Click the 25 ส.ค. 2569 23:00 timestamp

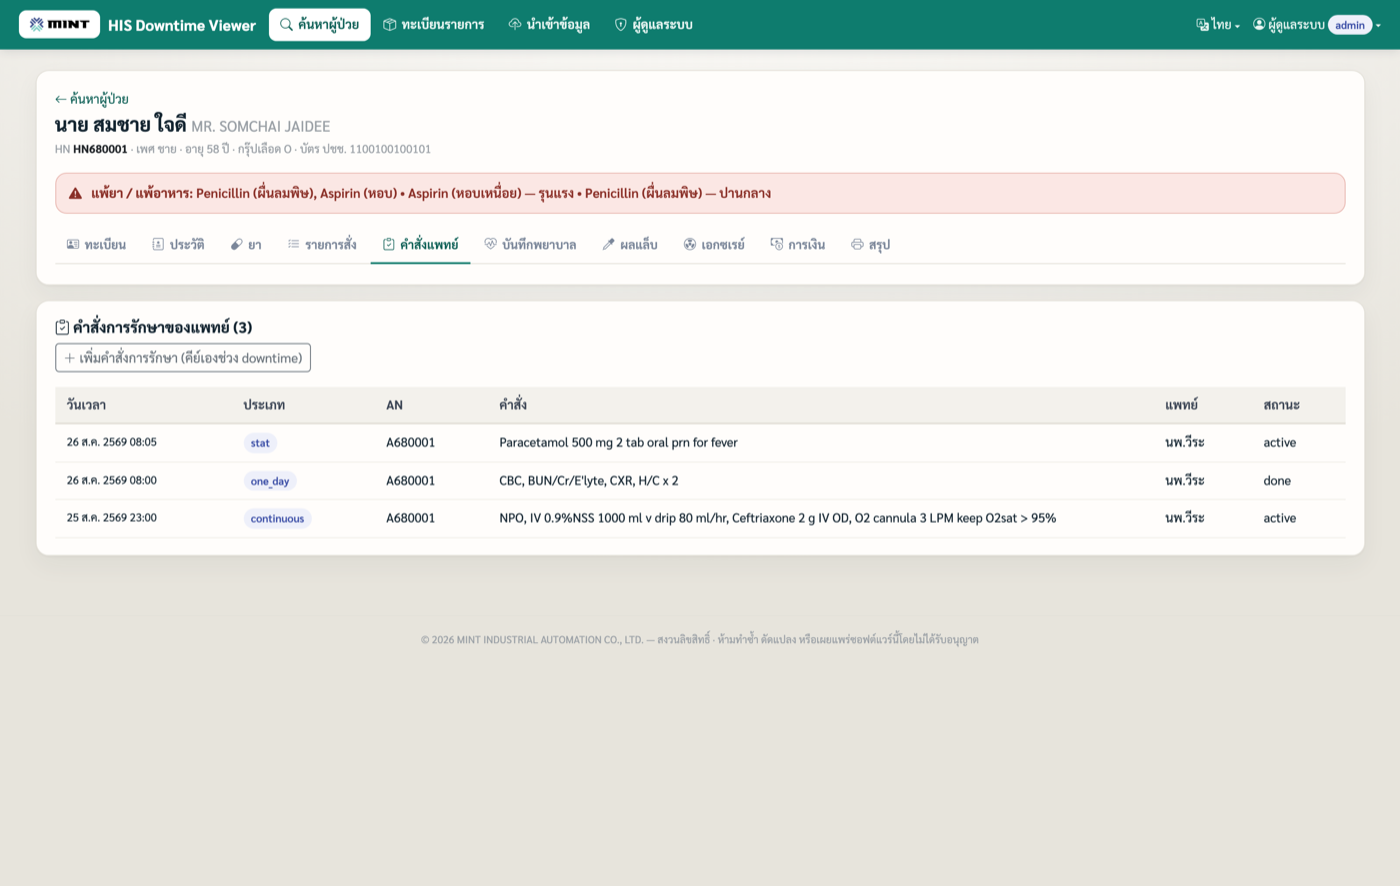tap(112, 518)
